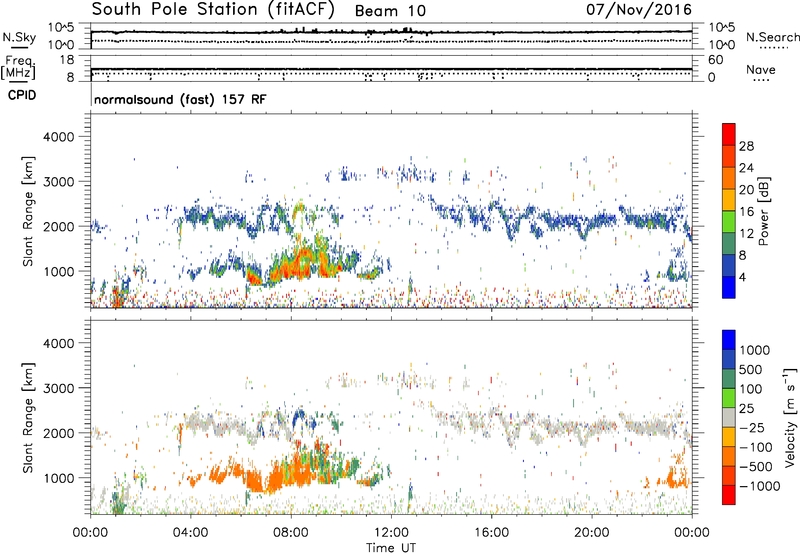This screenshot has height=554, width=800.
Task: Select the 1000 label on velocity colorbar
Action: tap(755, 350)
